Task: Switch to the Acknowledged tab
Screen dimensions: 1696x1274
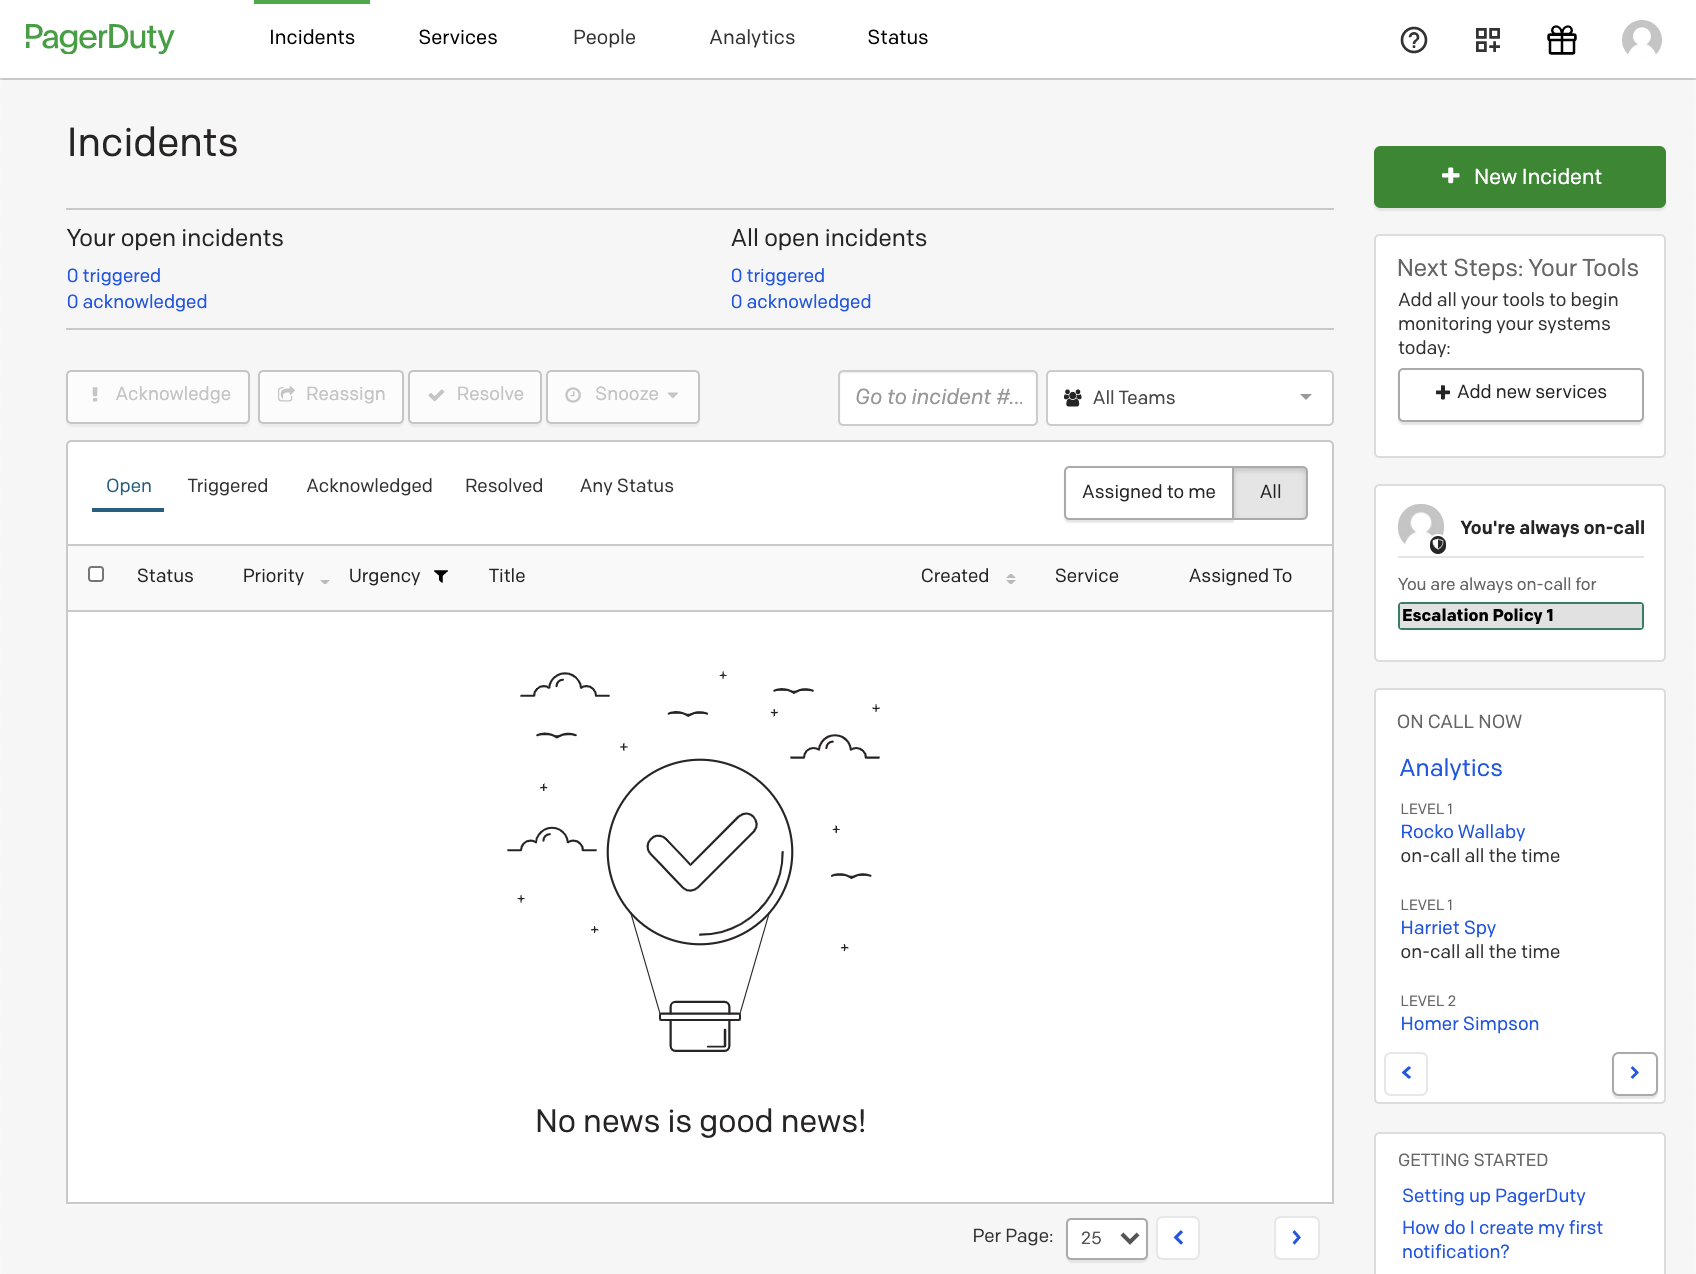Action: tap(370, 486)
